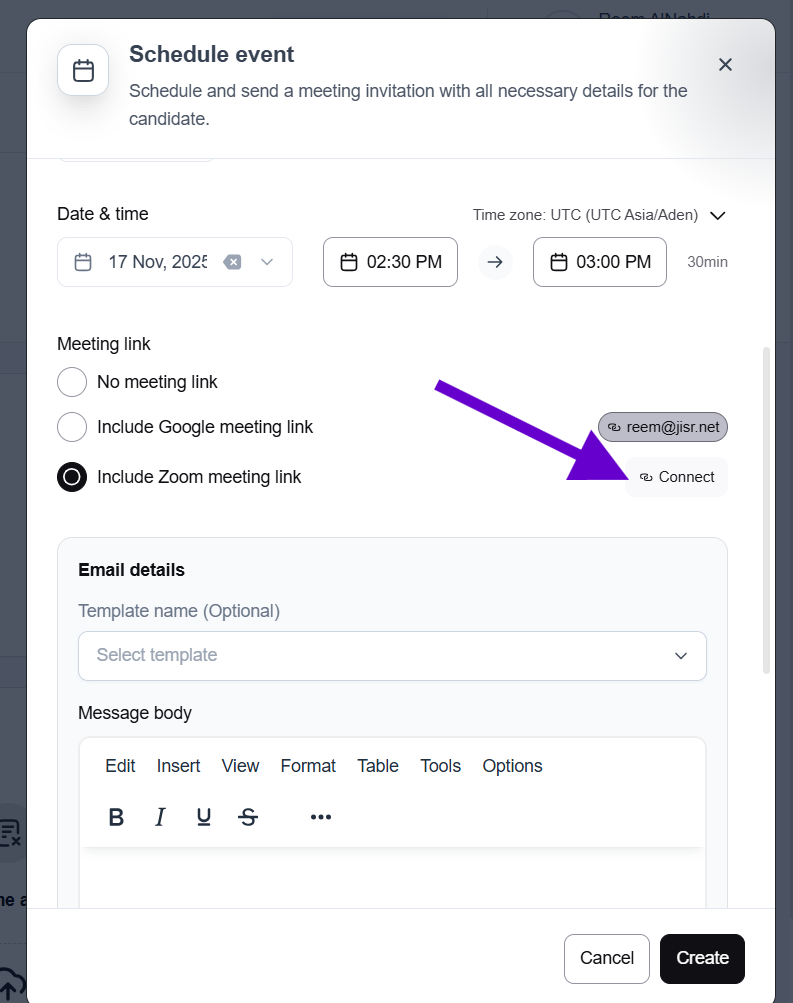Set the 02:30 PM start time field
Viewport: 793px width, 1003px height.
click(390, 262)
